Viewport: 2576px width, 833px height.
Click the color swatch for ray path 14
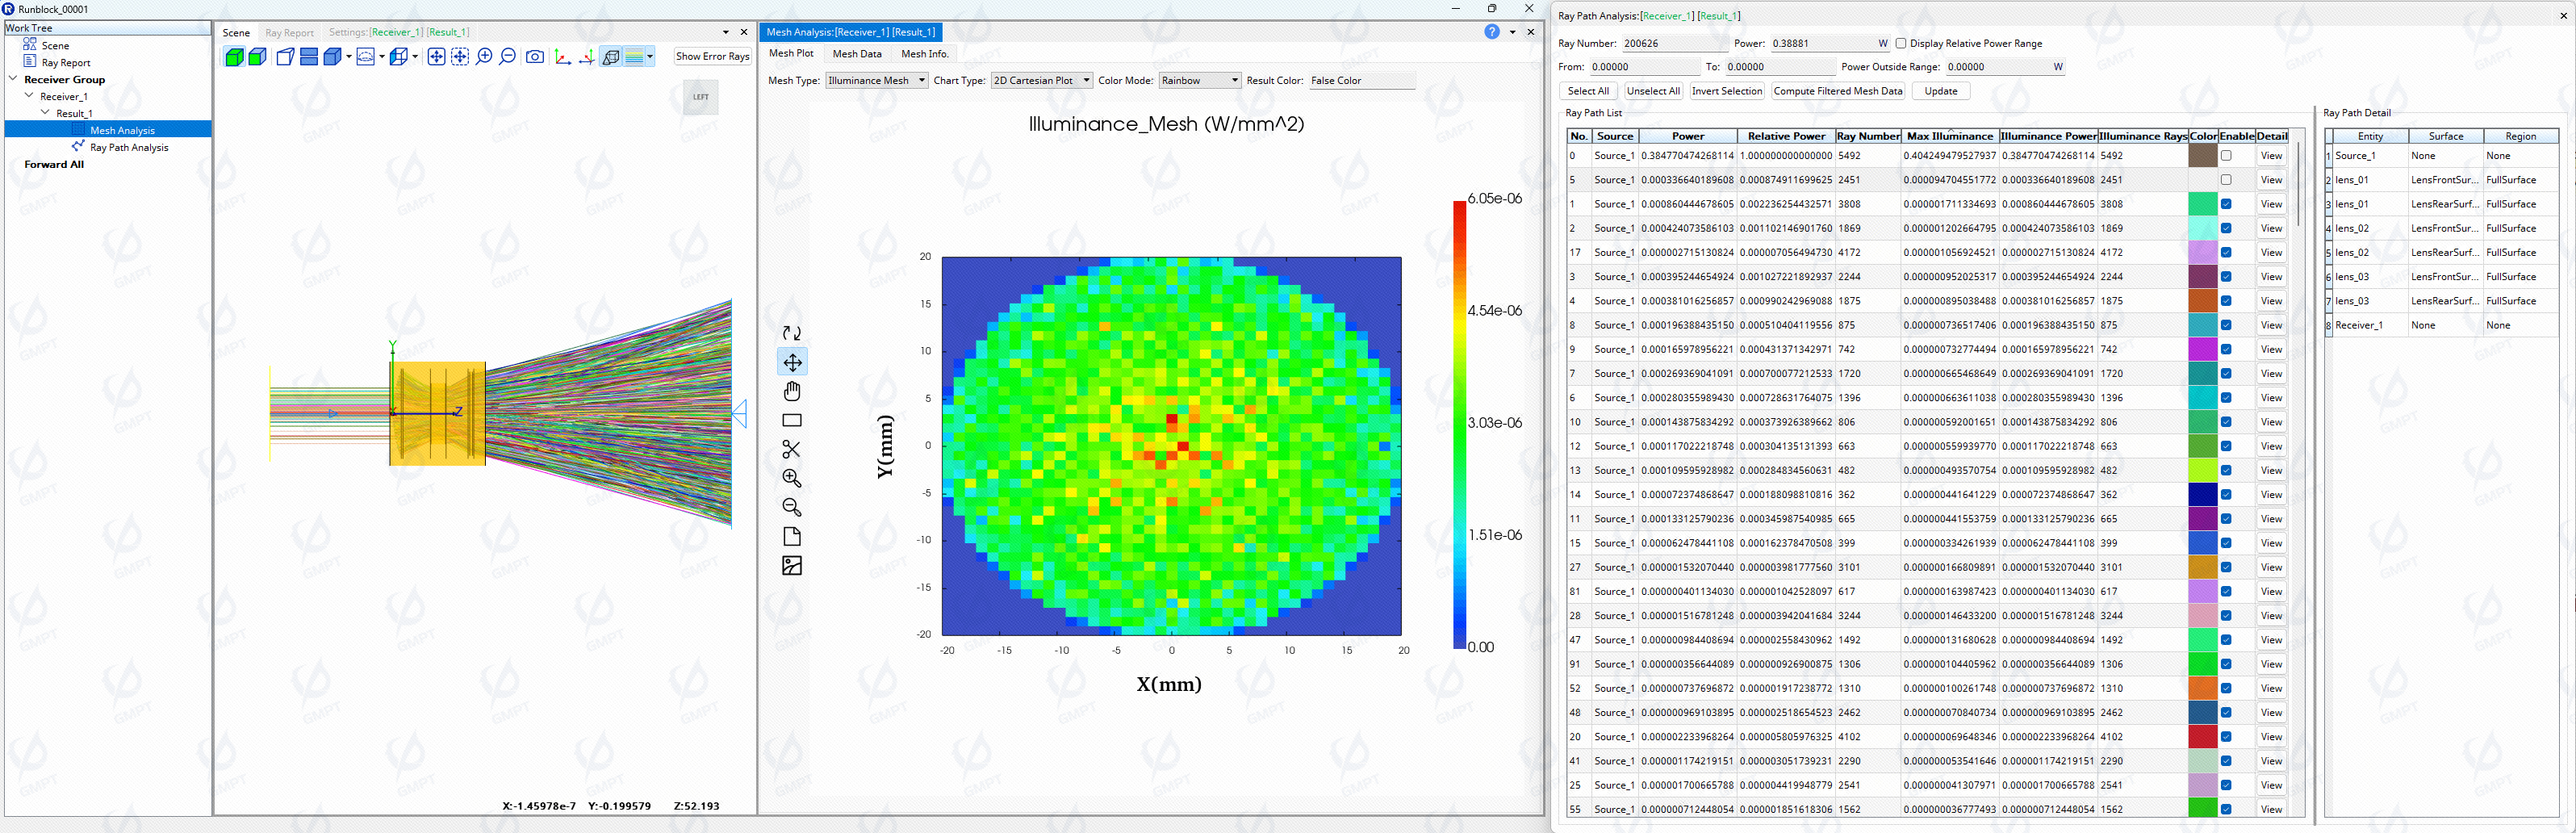[2203, 495]
